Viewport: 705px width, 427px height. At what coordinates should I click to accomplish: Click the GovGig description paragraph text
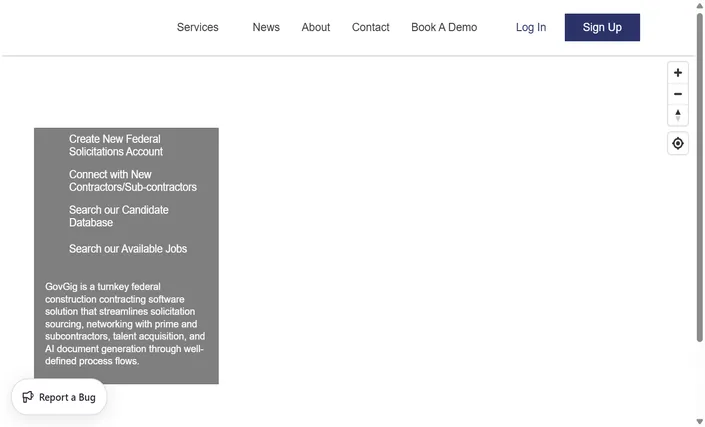pos(125,324)
